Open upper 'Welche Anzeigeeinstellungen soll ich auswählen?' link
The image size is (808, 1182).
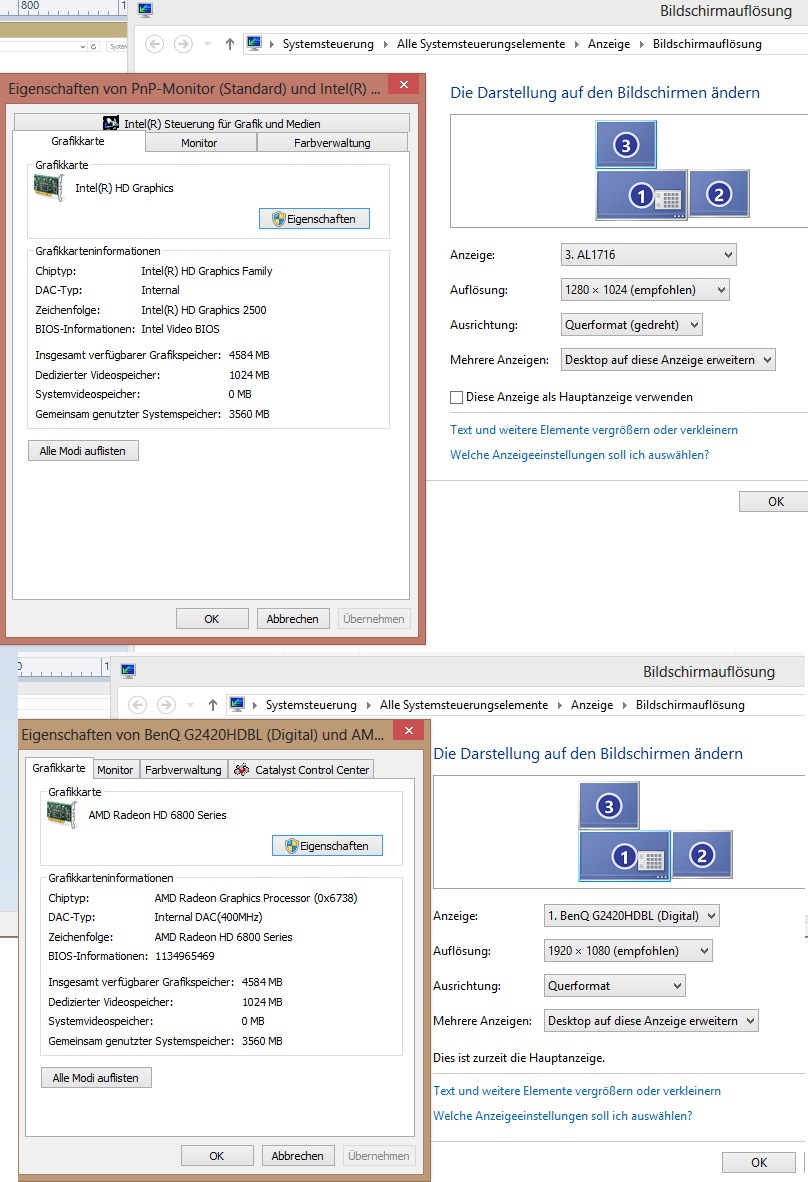coord(580,455)
